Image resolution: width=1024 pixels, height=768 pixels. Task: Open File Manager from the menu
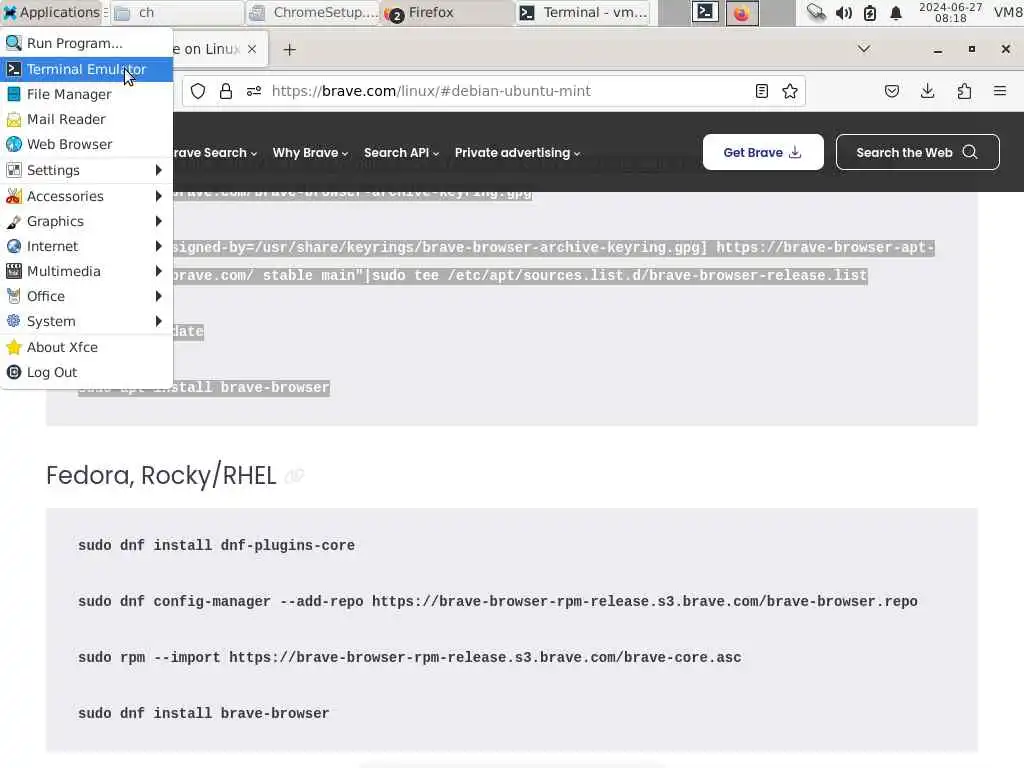[86, 94]
